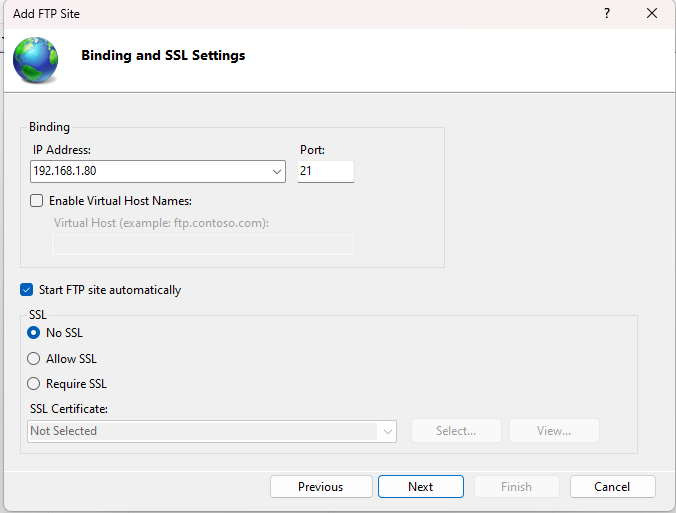676x513 pixels.
Task: Proceed with the Next button
Action: [x=420, y=487]
